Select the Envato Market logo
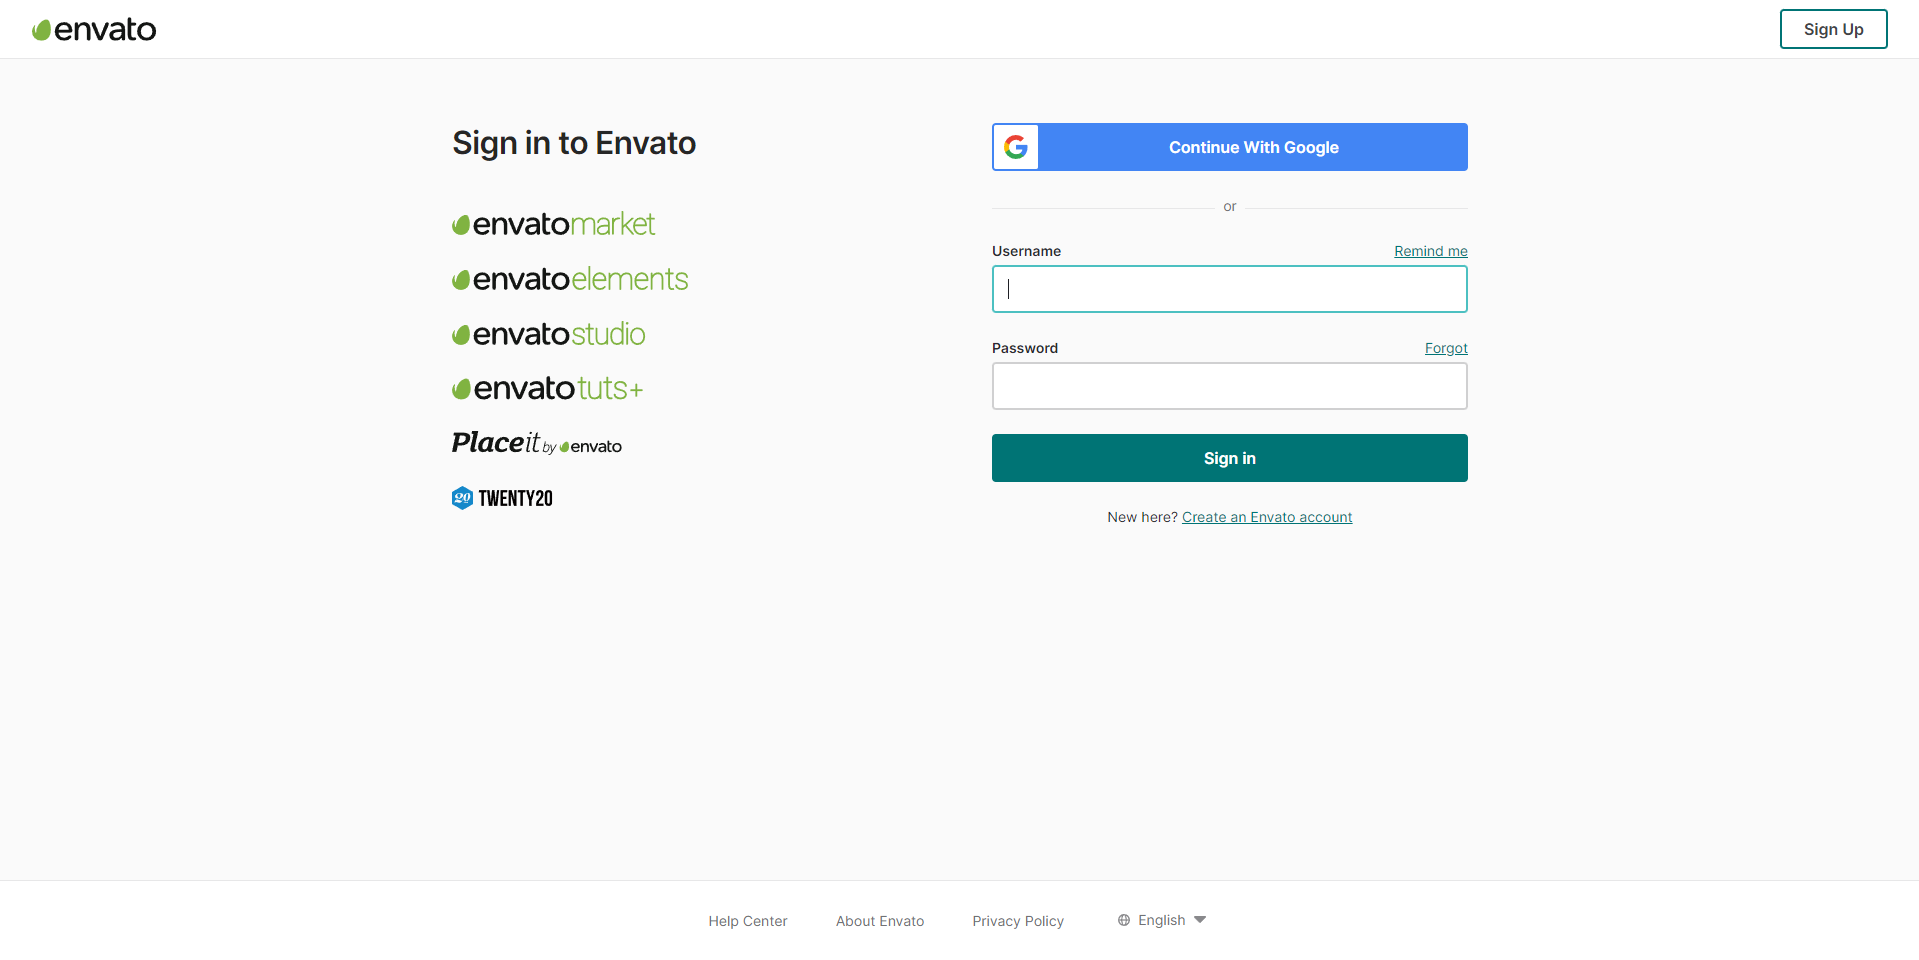Image resolution: width=1919 pixels, height=960 pixels. pos(553,223)
